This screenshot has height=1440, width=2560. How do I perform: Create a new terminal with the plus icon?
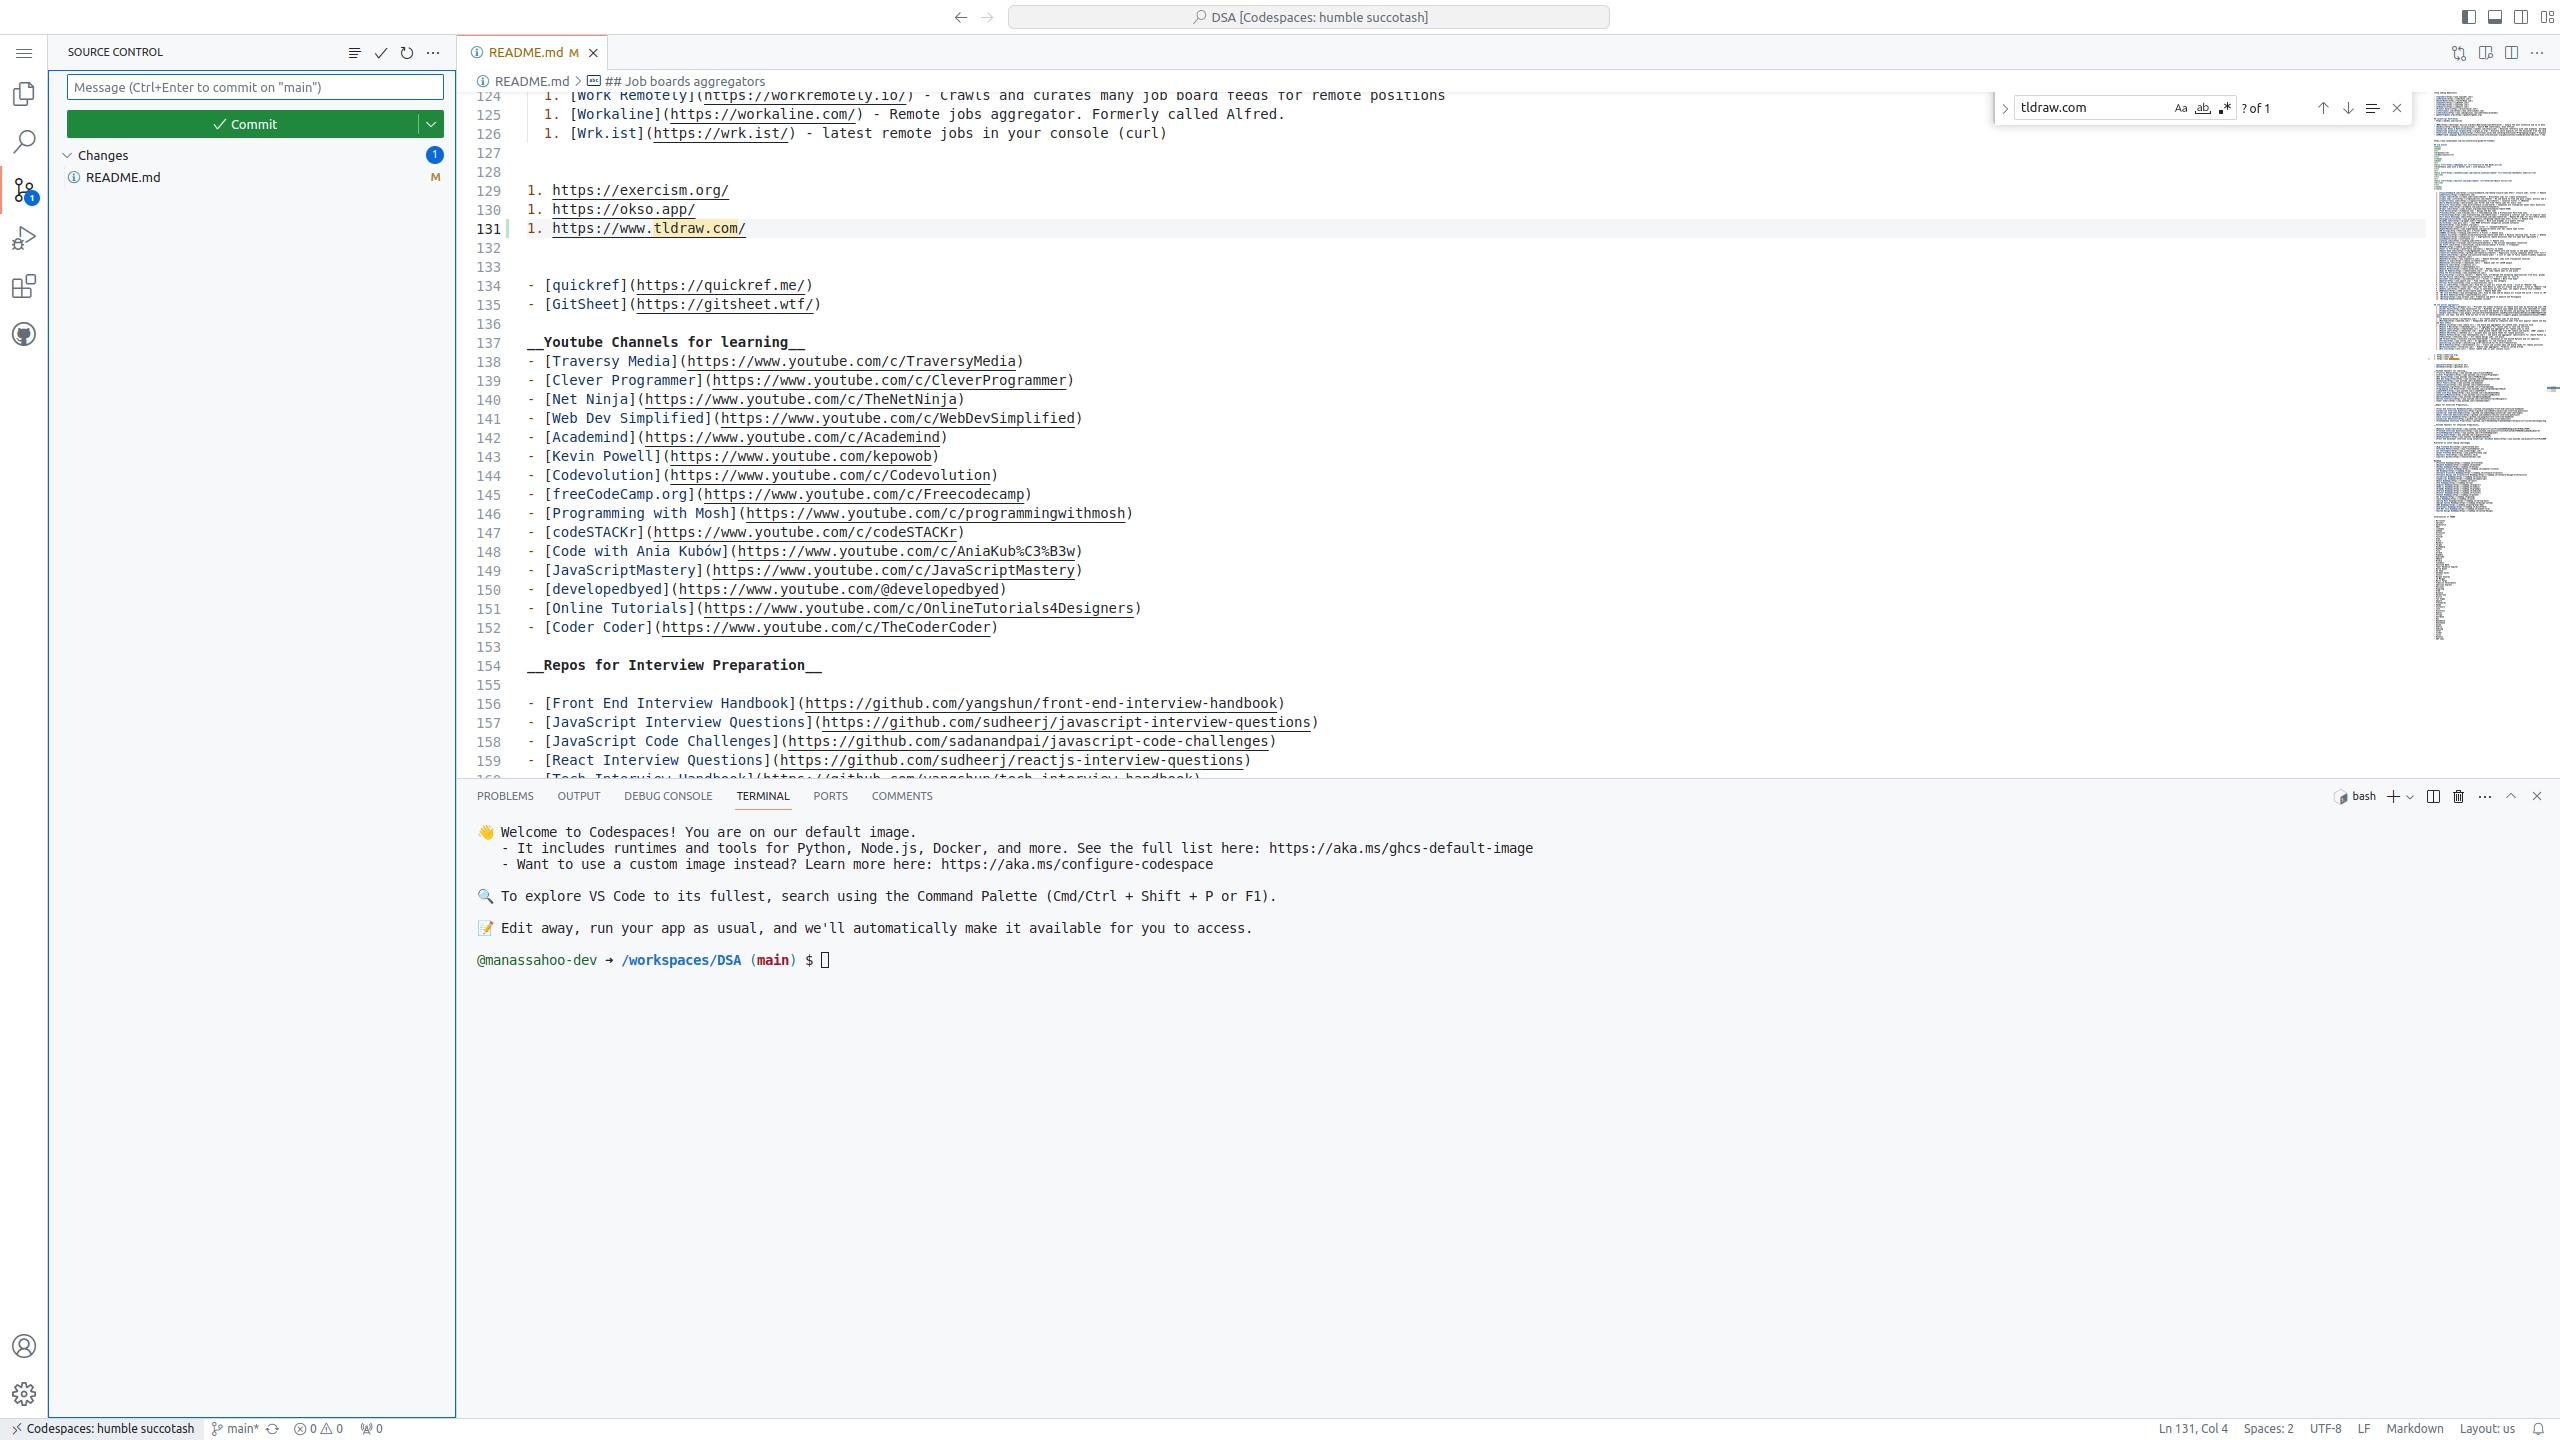tap(2392, 796)
